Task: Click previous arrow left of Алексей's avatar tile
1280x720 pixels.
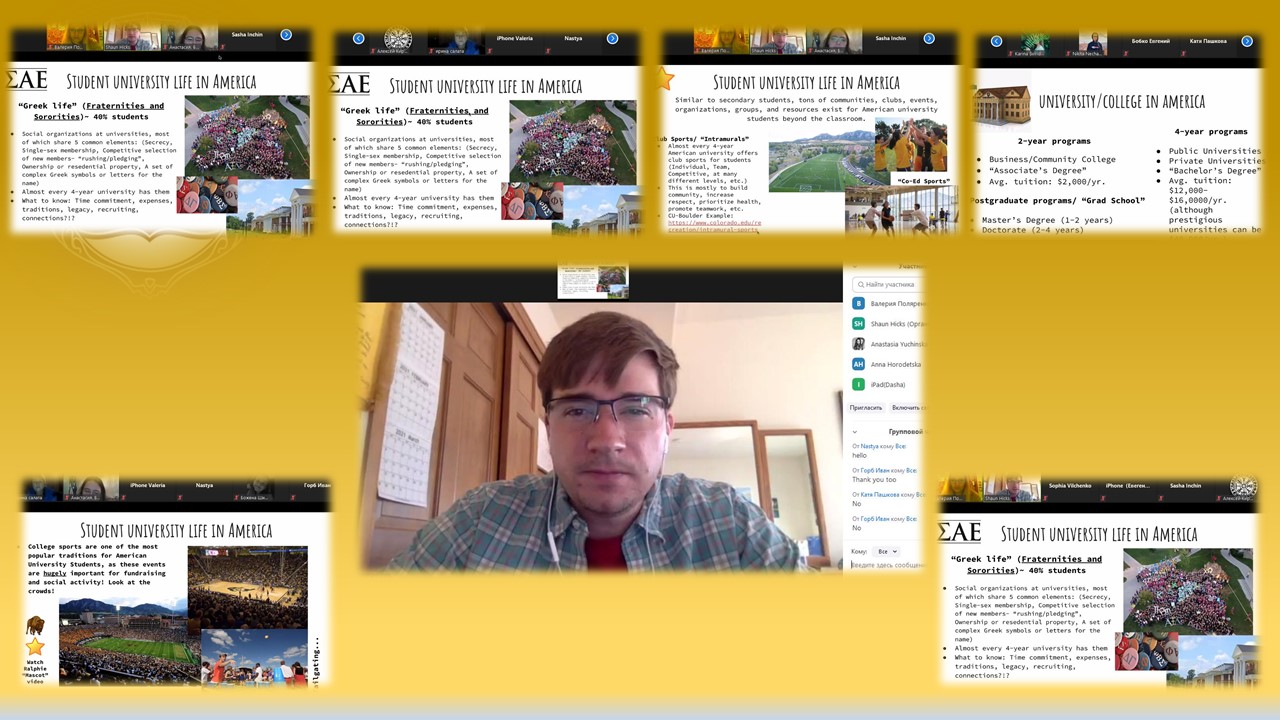Action: (x=359, y=39)
